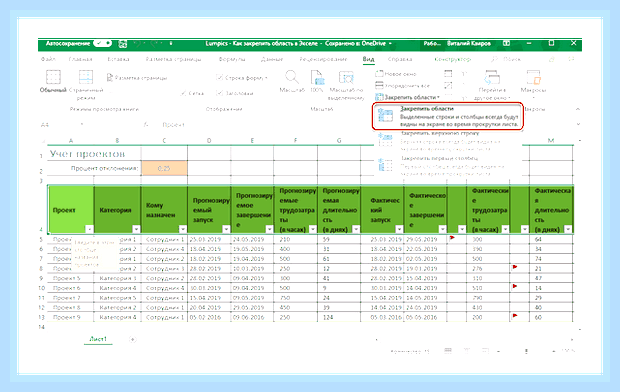Adjust the zoom slider in status bar
Viewport: 620px width, 392px height.
coord(526,351)
